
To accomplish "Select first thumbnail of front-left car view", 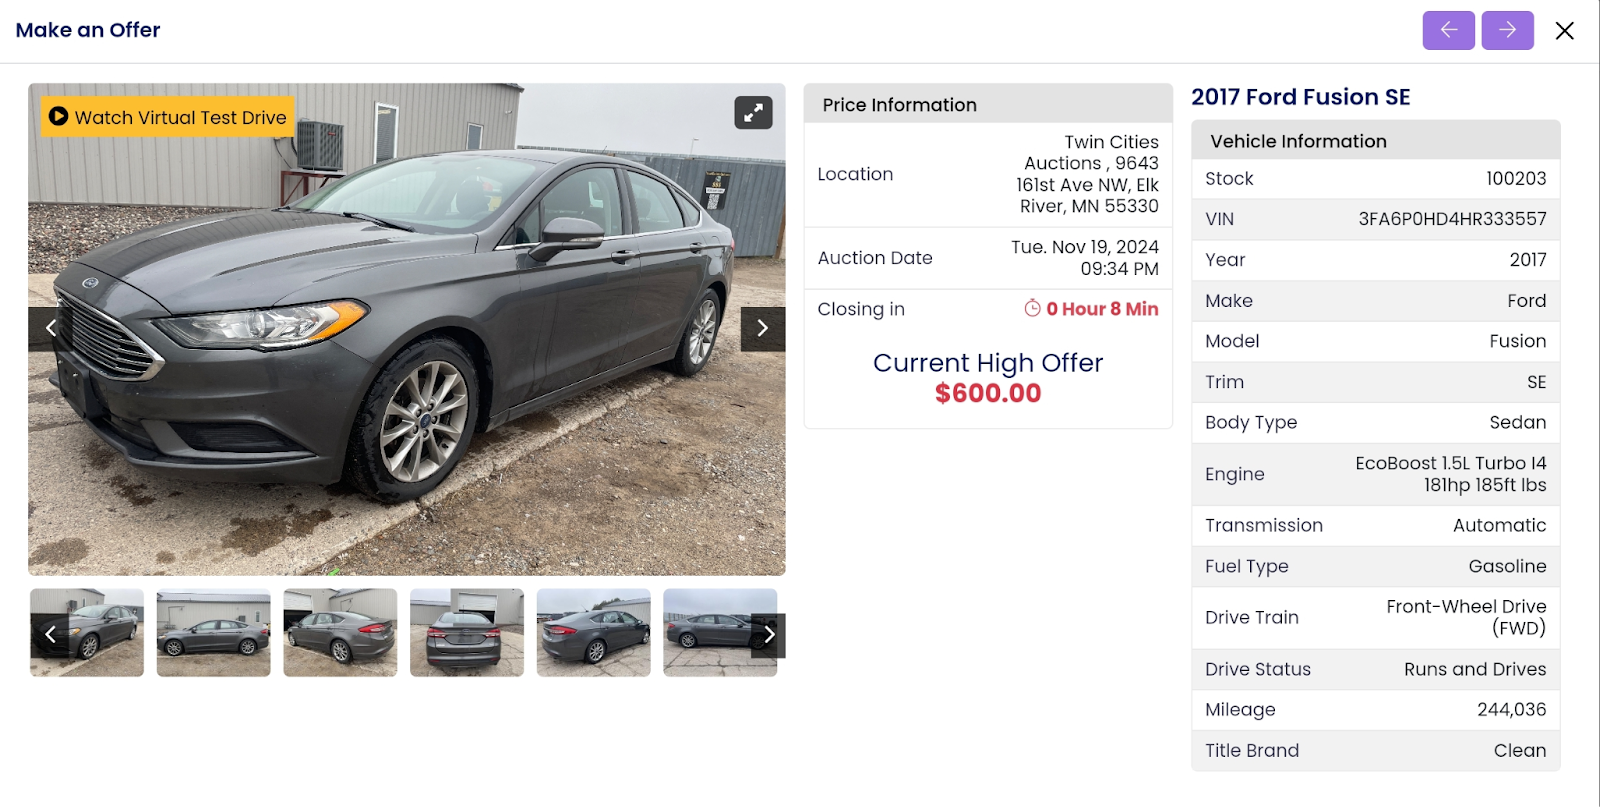I will 87,632.
